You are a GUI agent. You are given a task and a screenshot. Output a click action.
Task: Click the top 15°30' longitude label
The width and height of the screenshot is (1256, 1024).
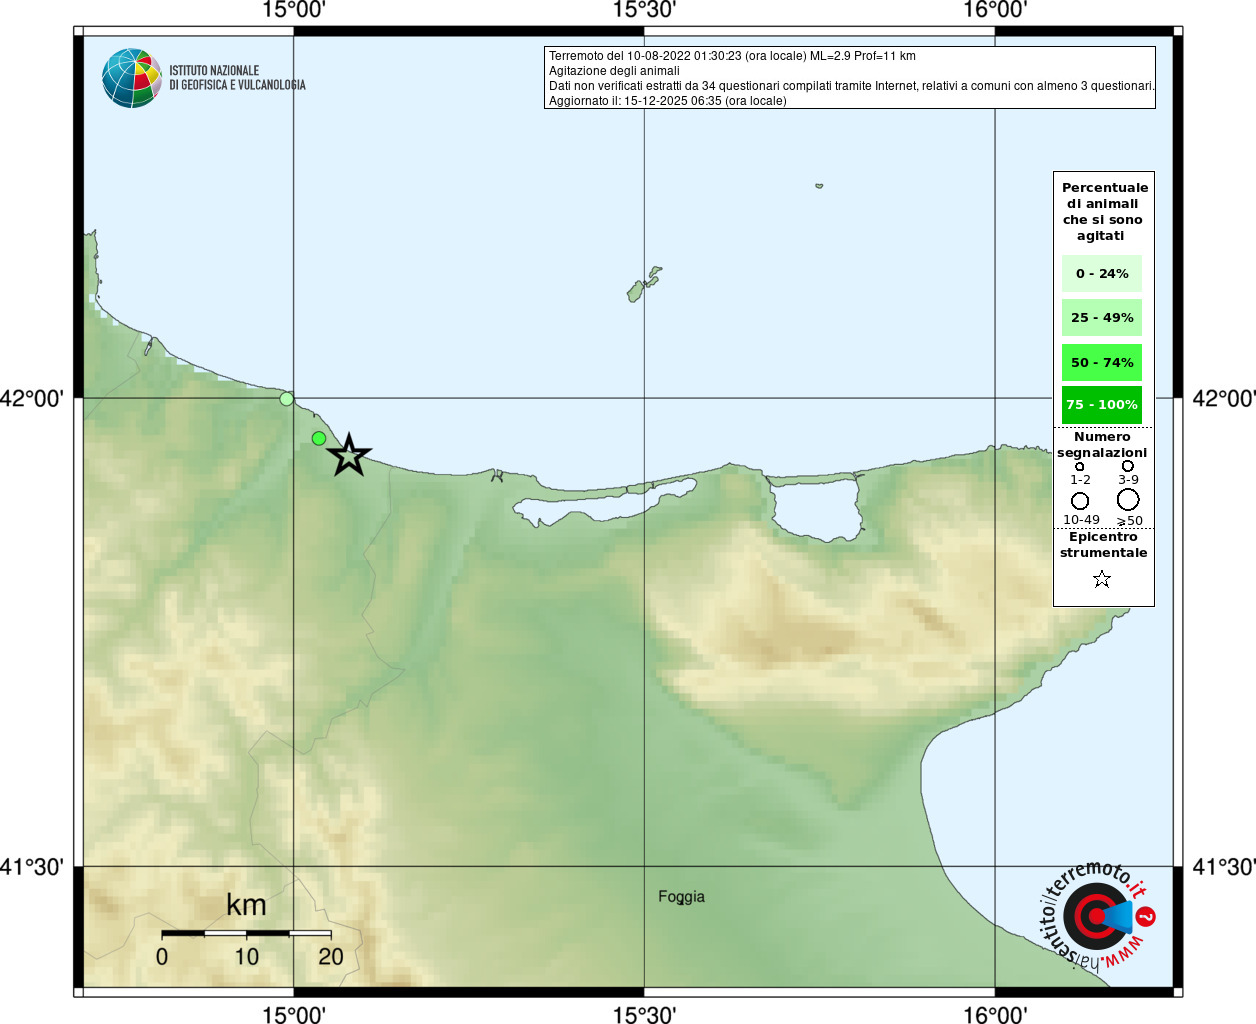click(644, 10)
